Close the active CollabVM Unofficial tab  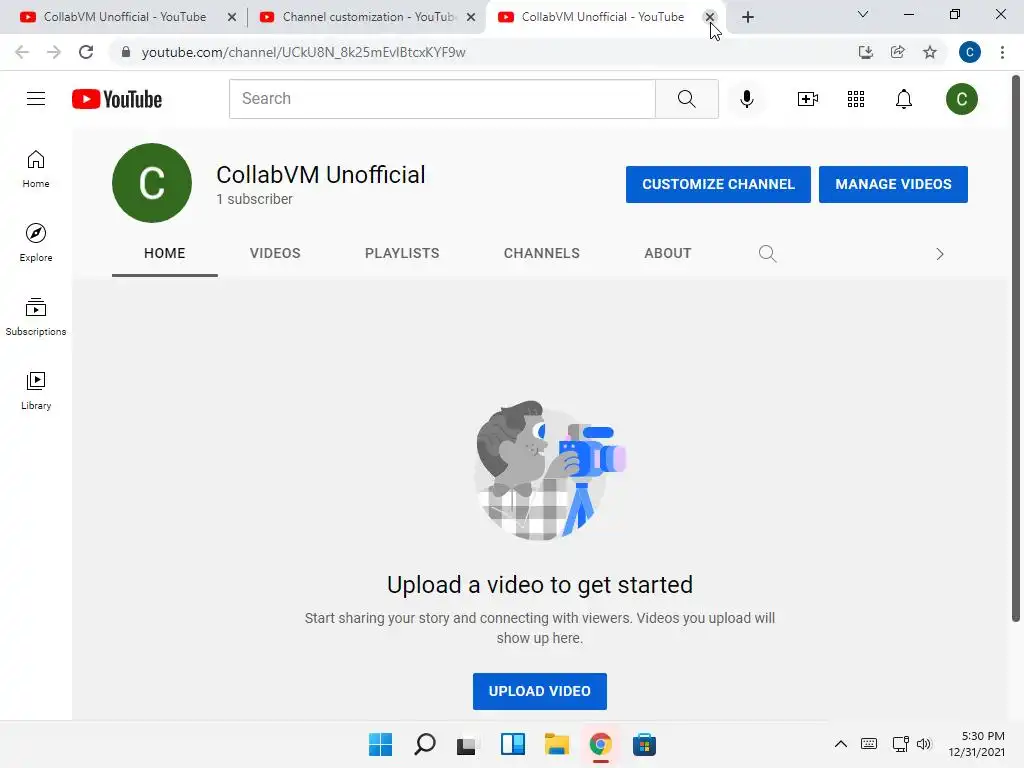(x=710, y=18)
